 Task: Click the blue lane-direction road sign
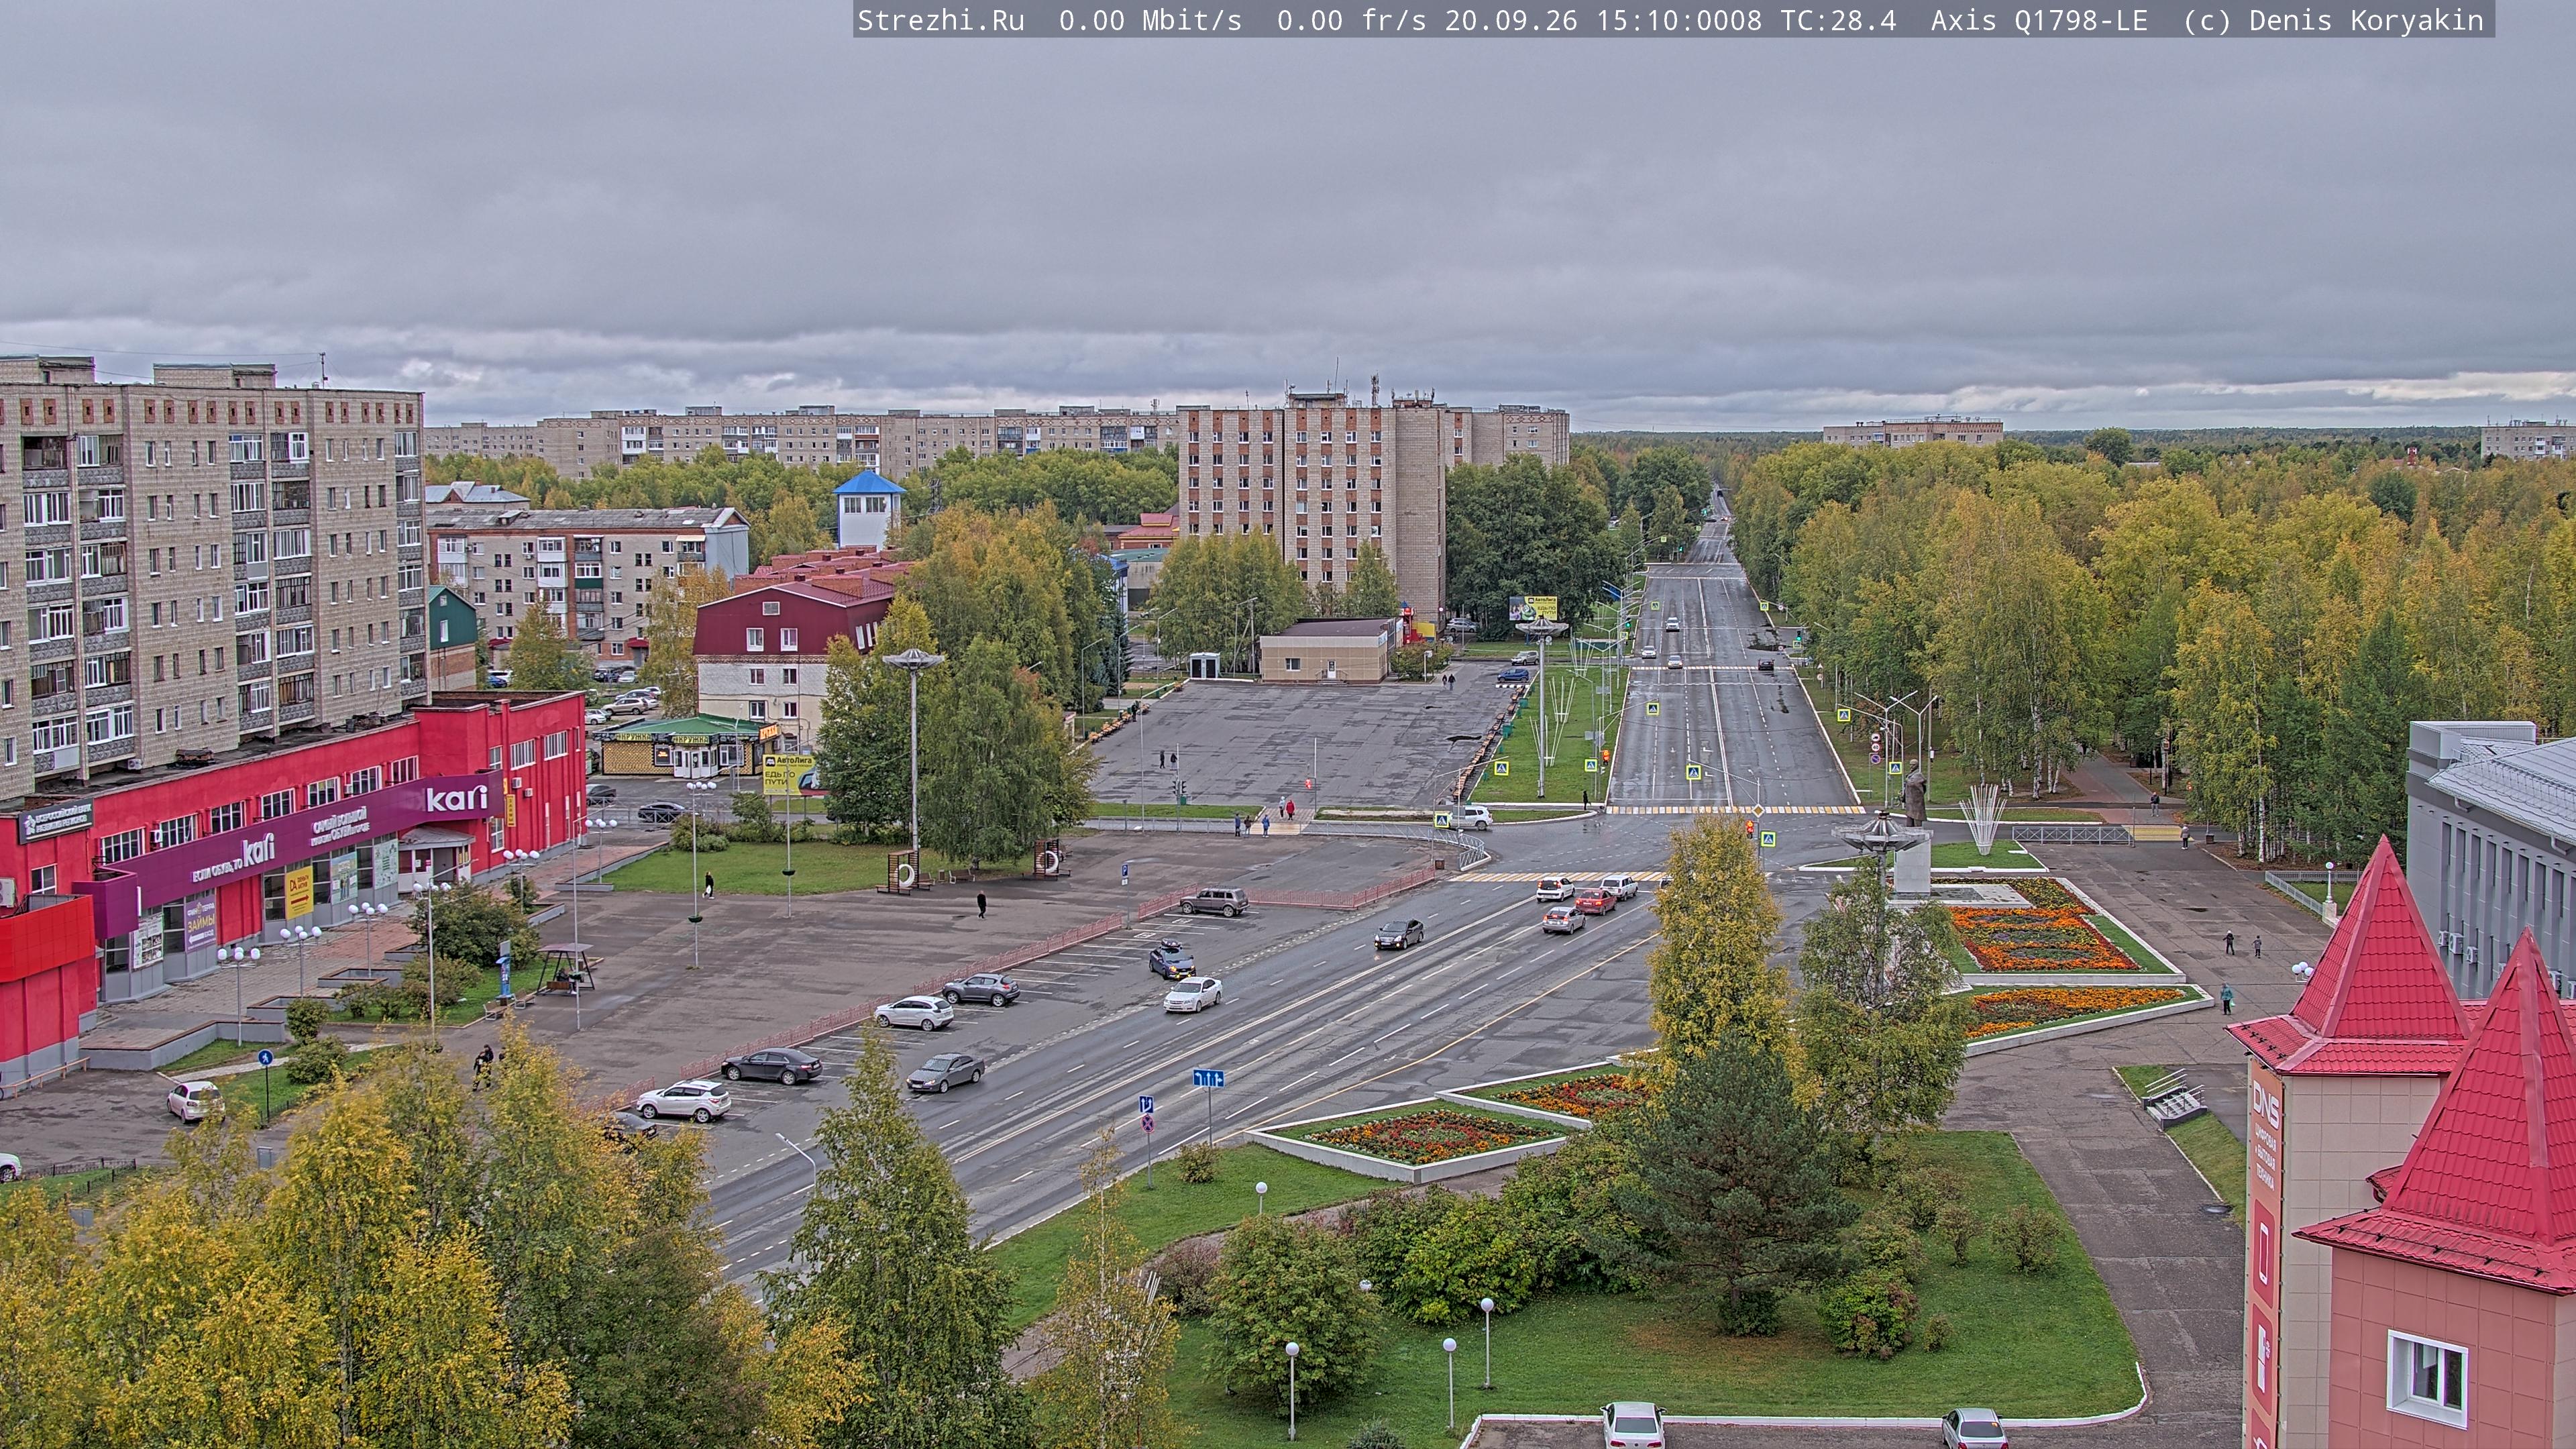pyautogui.click(x=1208, y=1077)
